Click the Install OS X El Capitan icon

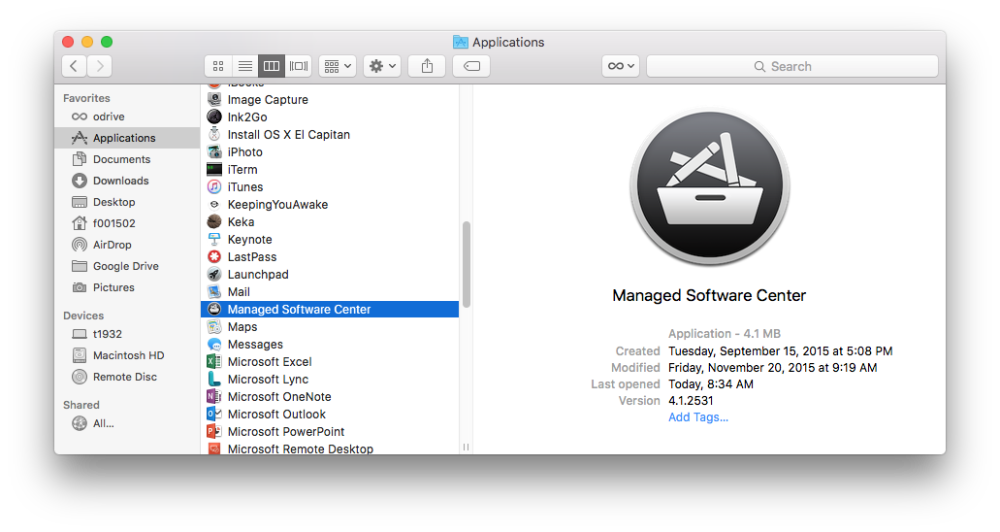(x=214, y=134)
